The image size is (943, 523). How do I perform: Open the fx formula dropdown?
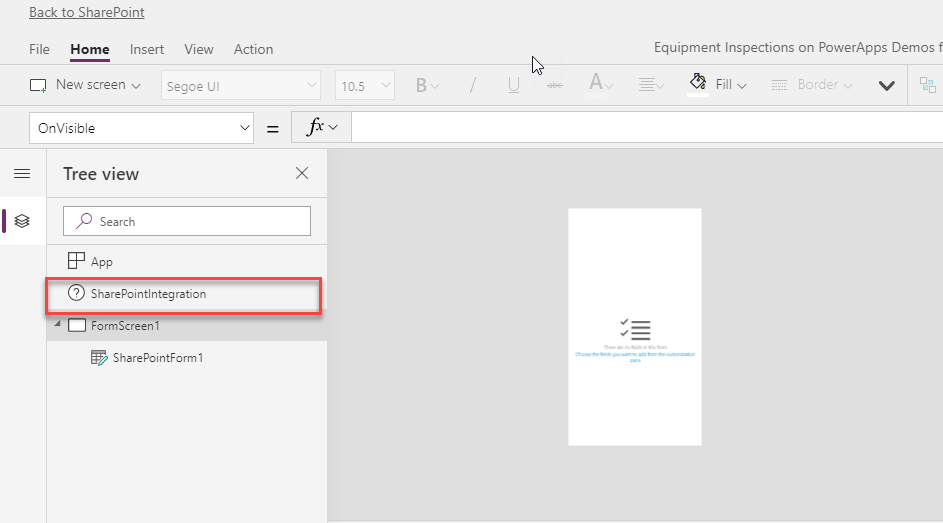pyautogui.click(x=321, y=127)
